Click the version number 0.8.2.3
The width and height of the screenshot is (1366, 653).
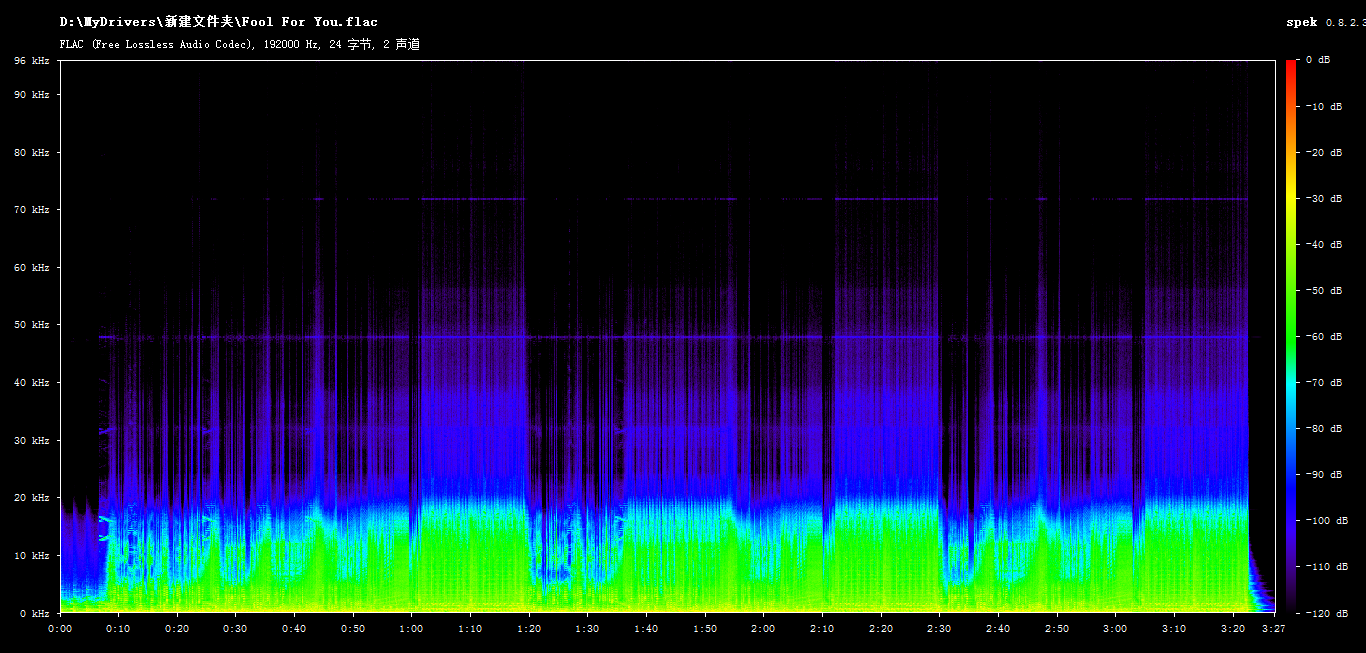1345,22
